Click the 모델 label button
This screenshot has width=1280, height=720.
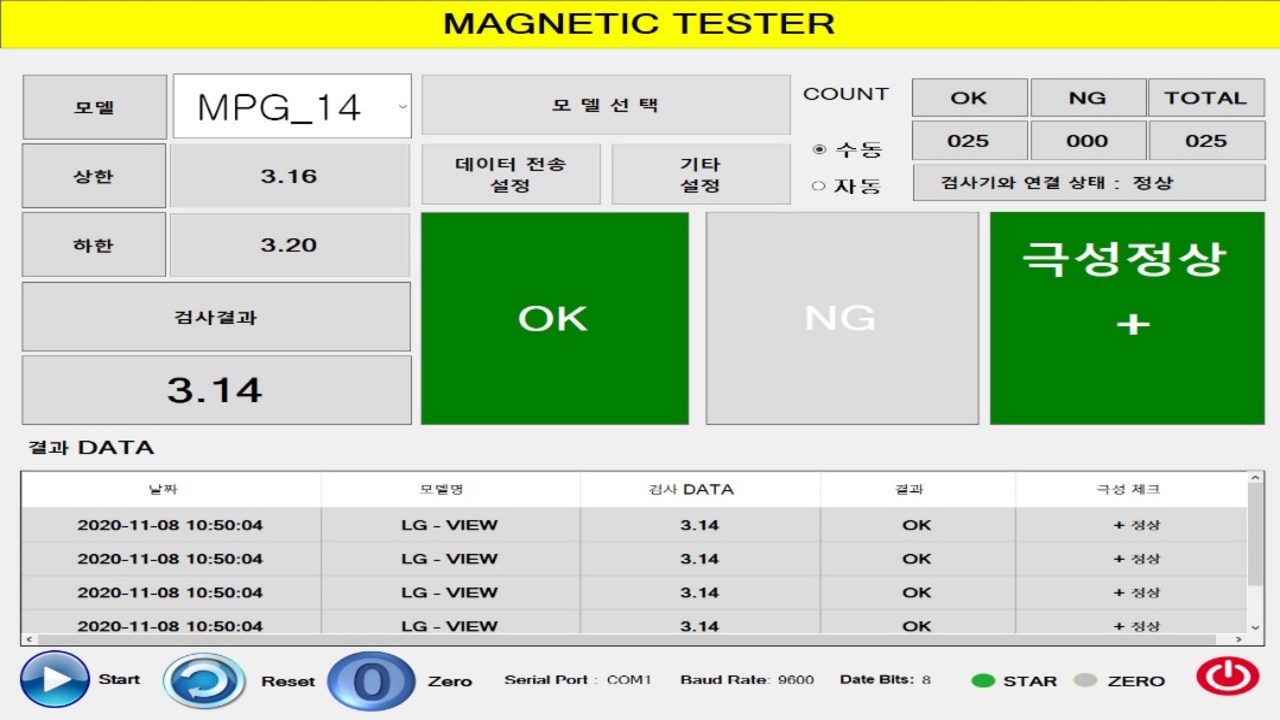click(94, 106)
